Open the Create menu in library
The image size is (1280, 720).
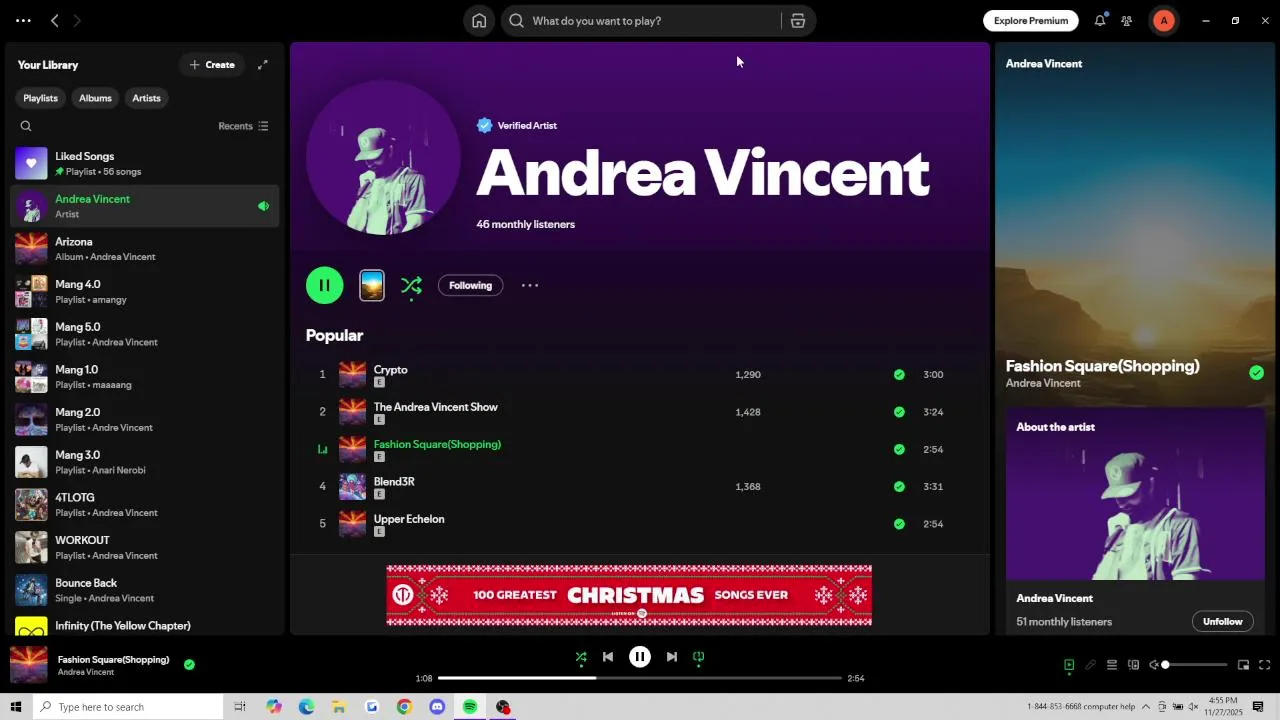[x=212, y=65]
